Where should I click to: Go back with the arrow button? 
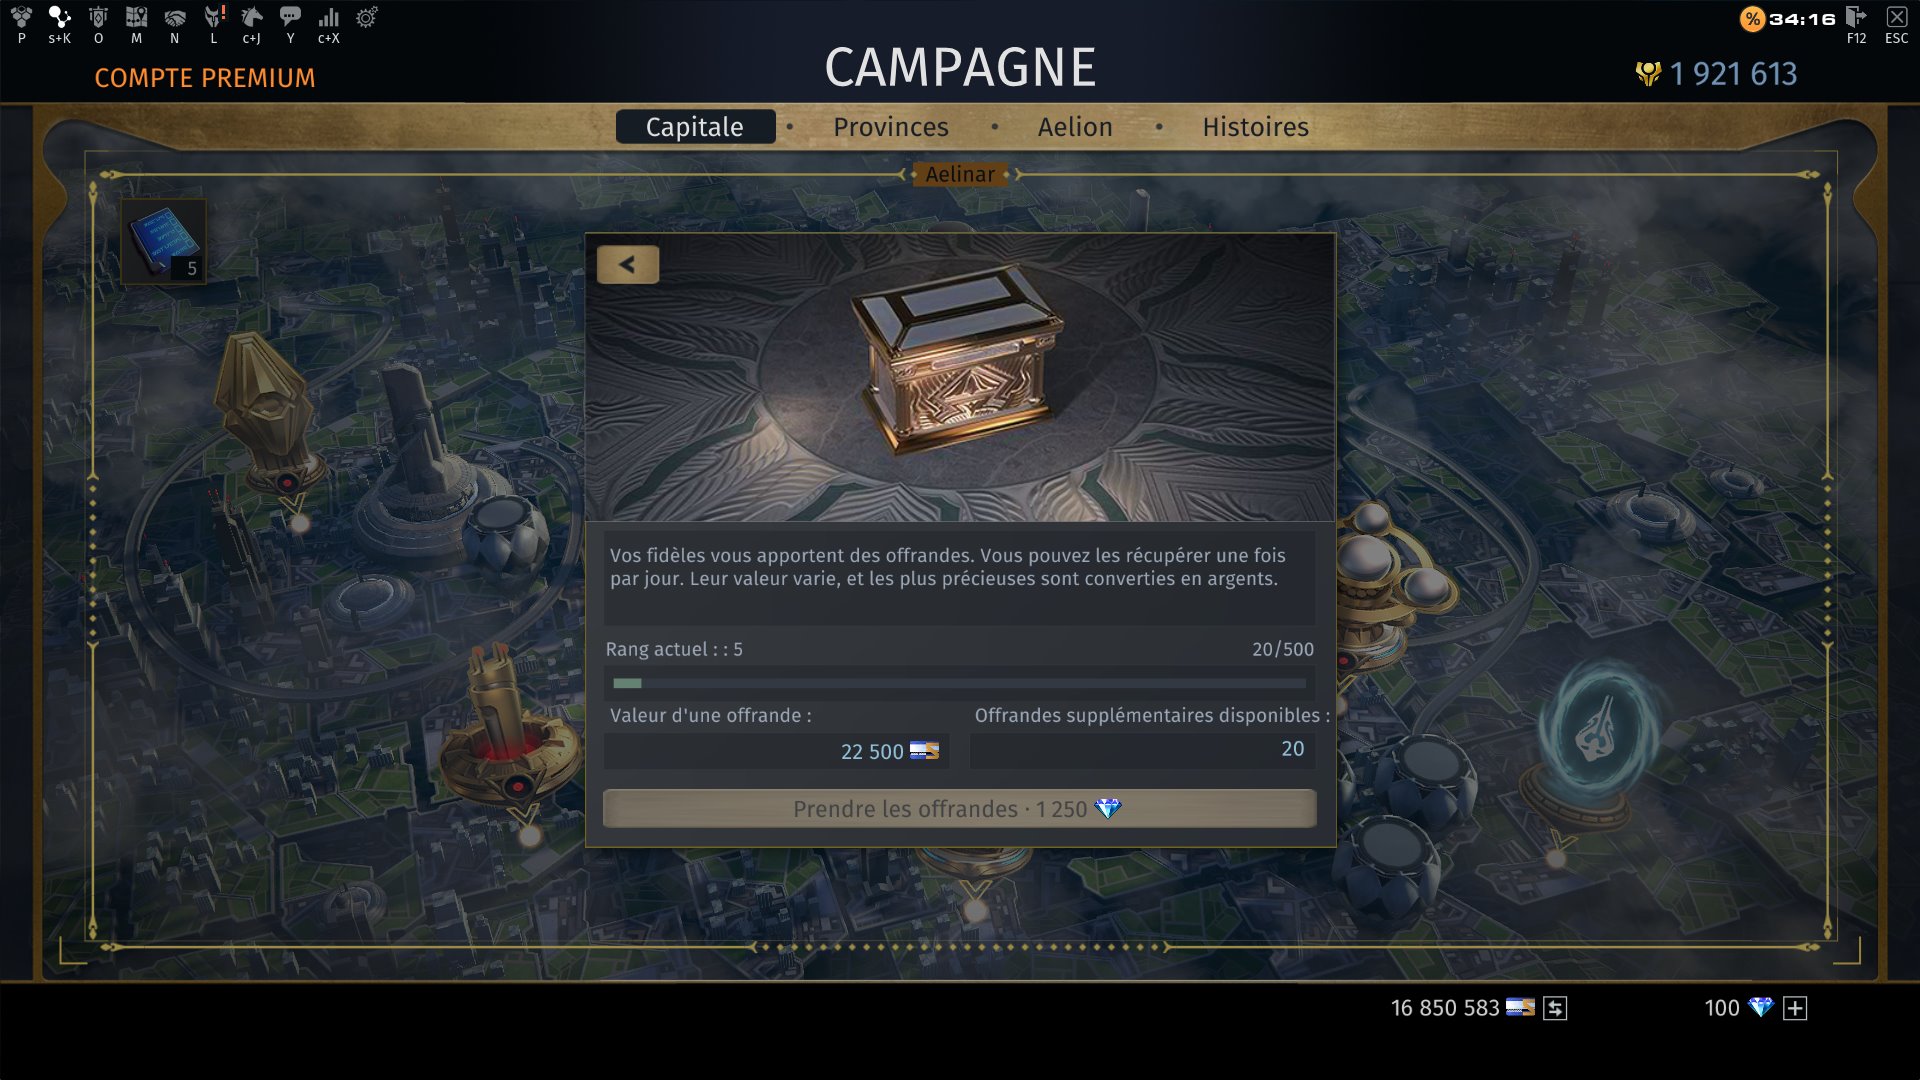tap(628, 265)
